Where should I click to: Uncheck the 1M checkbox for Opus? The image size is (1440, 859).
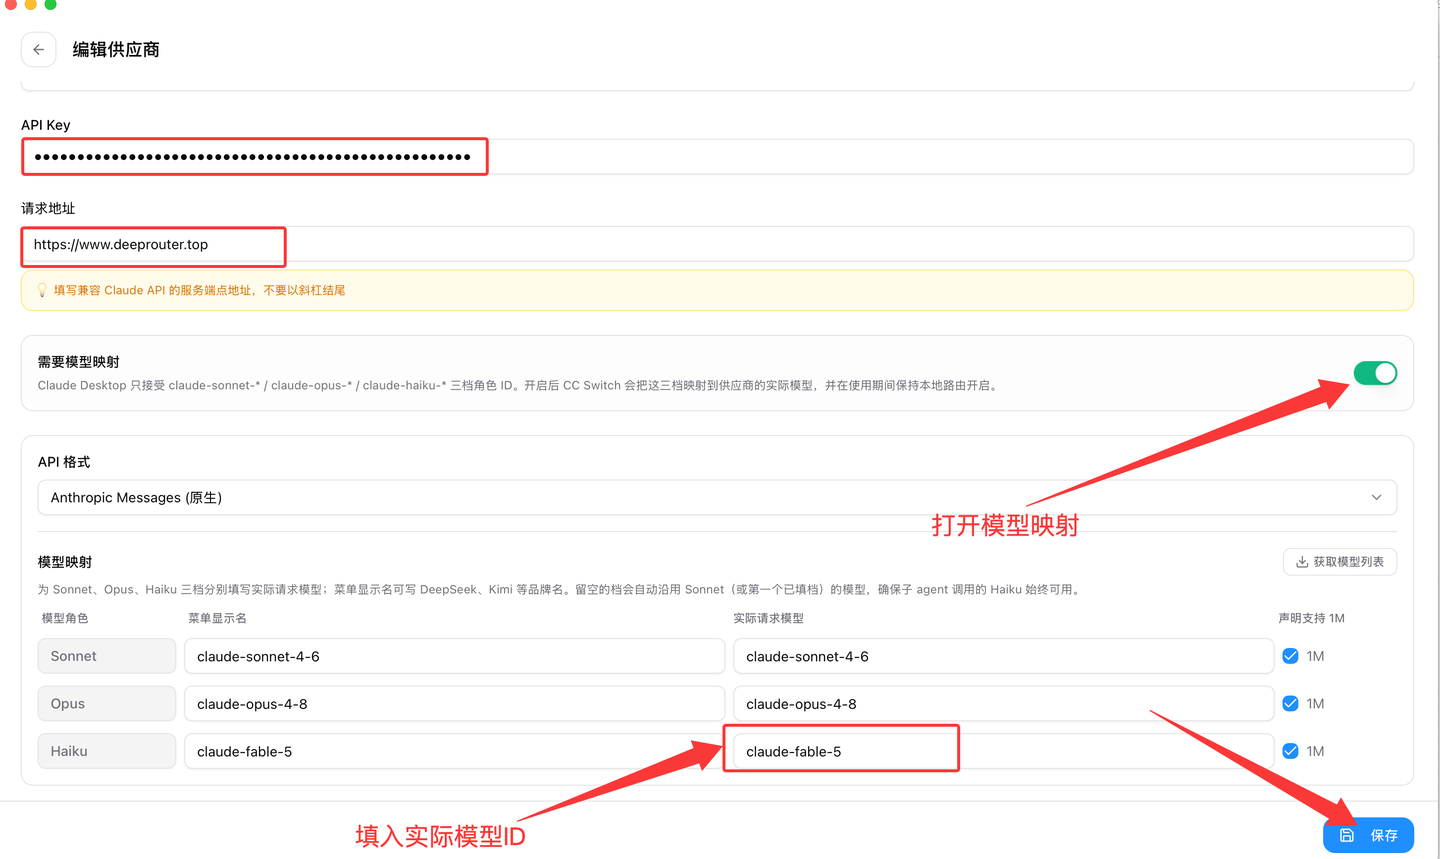tap(1290, 704)
